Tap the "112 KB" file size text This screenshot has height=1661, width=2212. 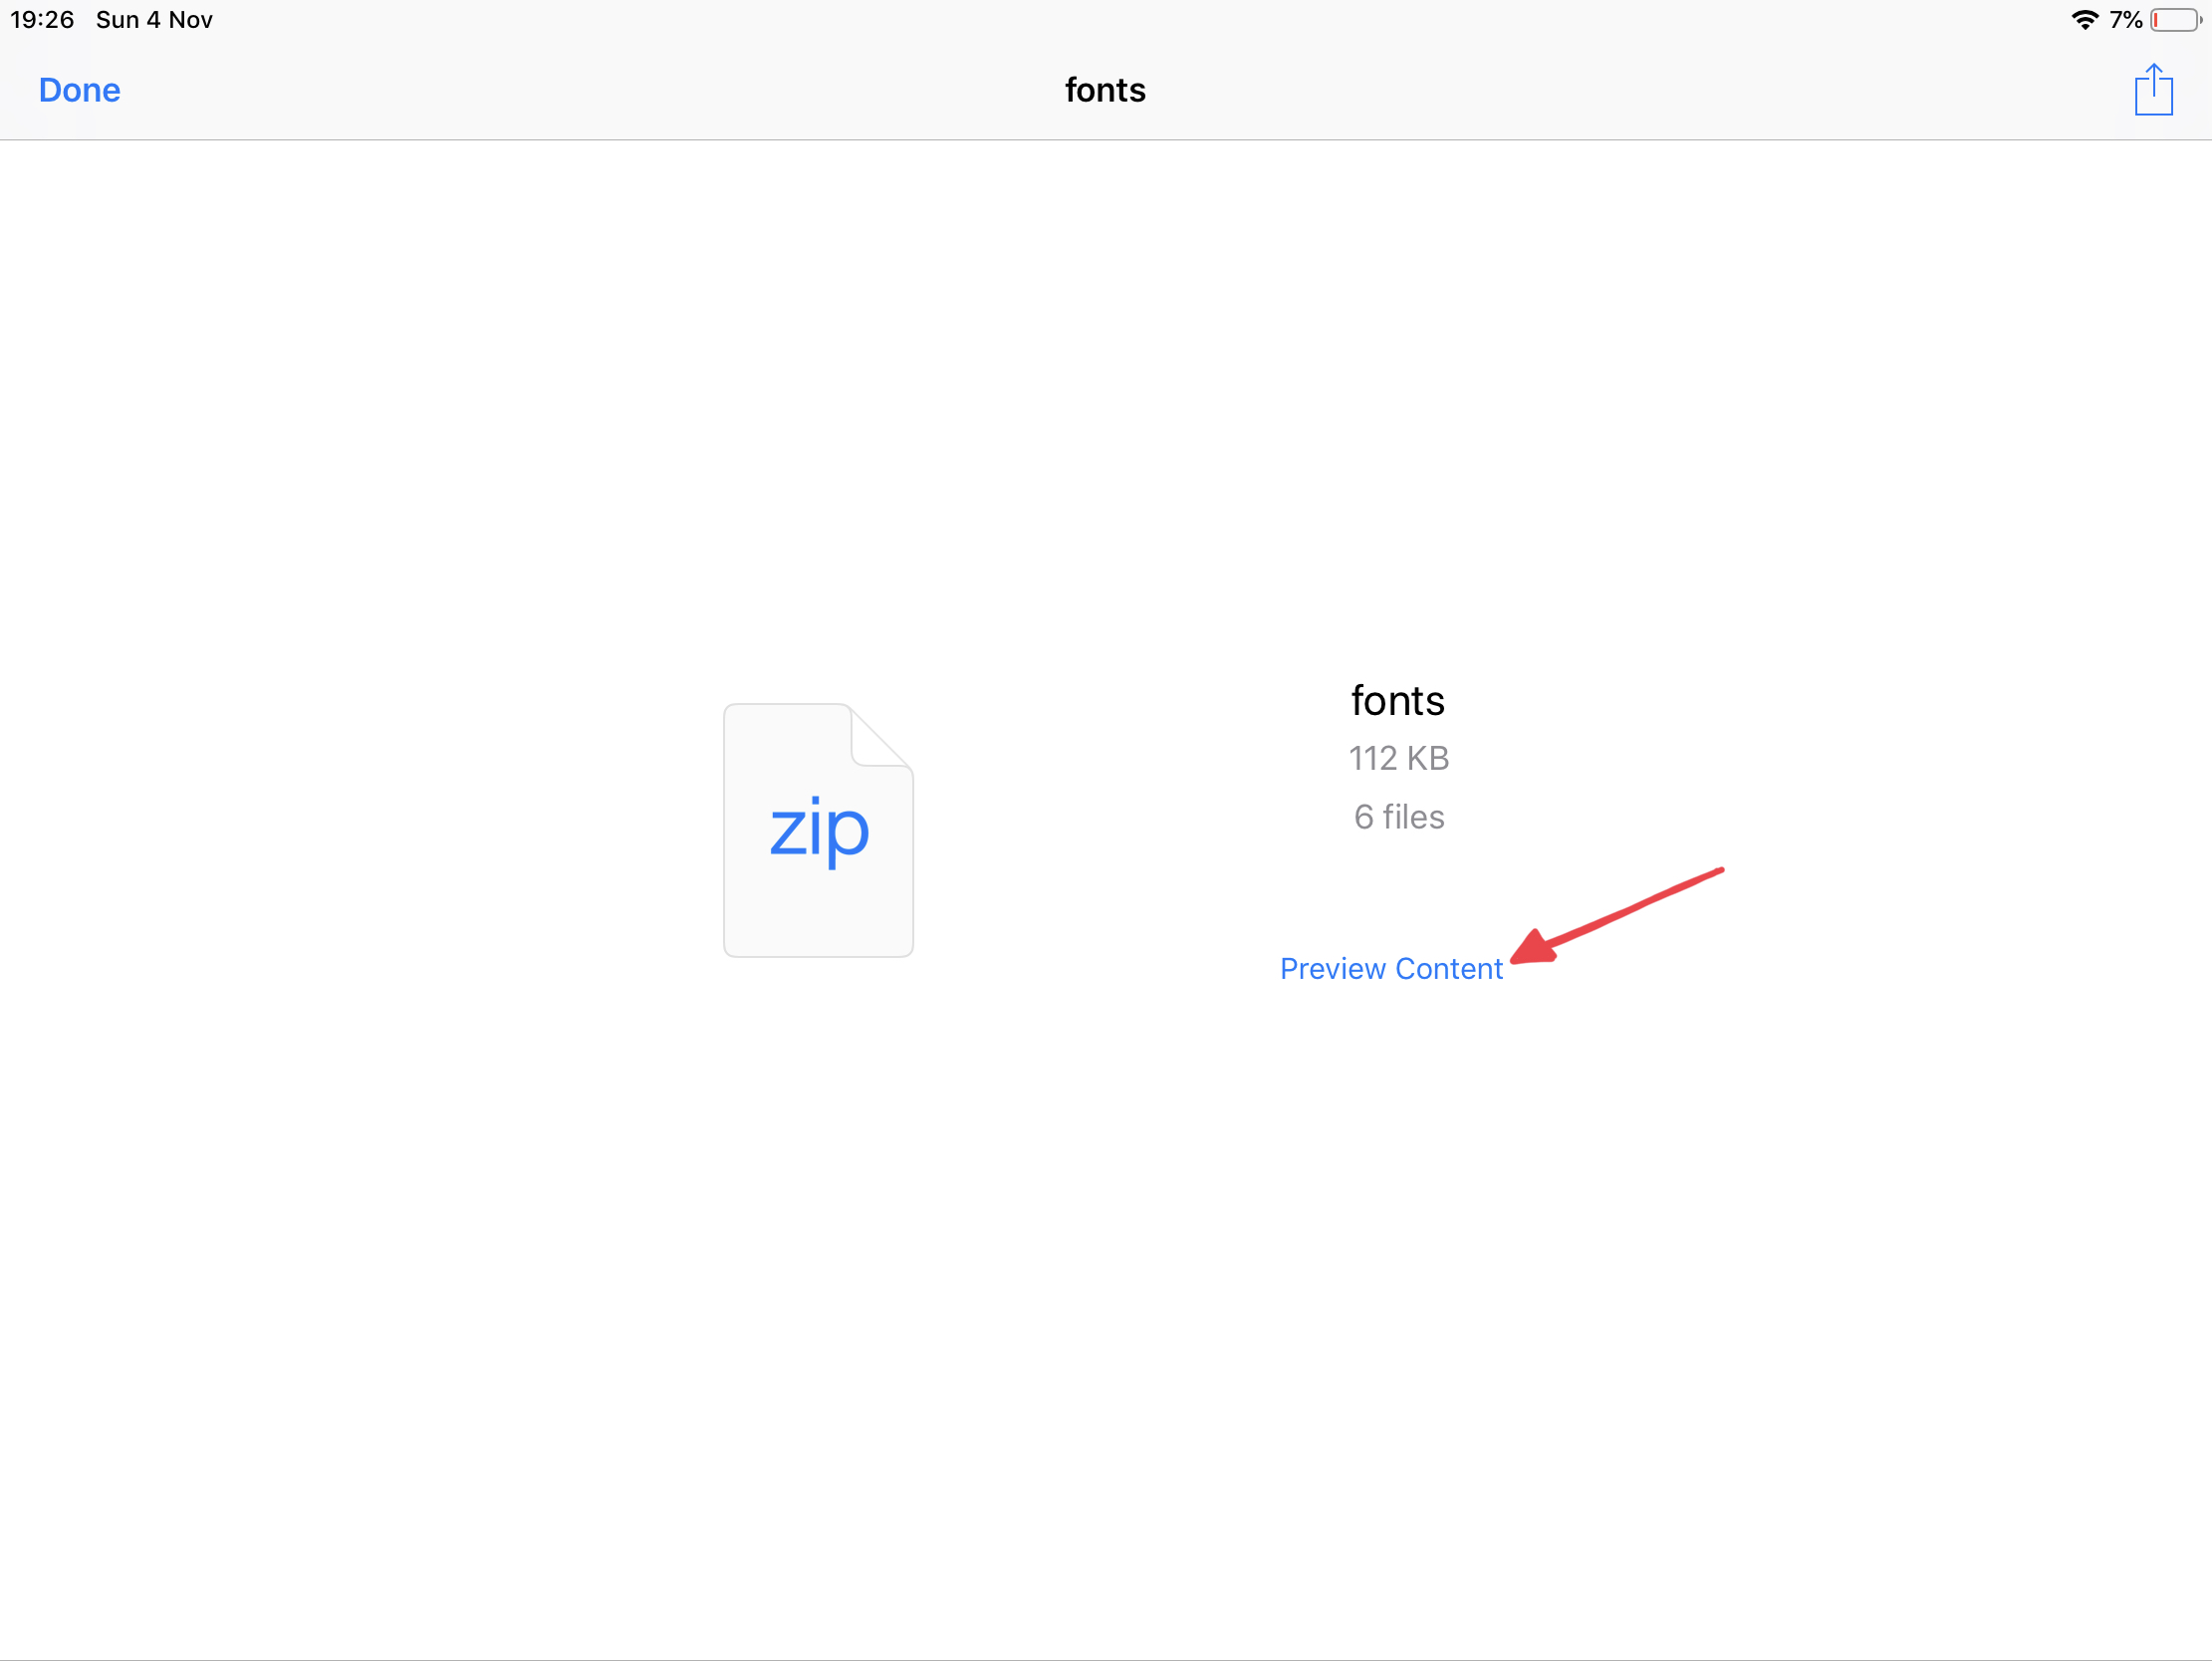click(1399, 758)
